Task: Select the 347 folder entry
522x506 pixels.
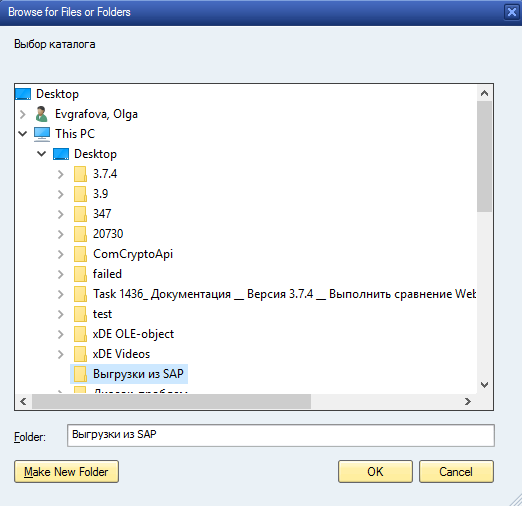Action: tap(102, 214)
